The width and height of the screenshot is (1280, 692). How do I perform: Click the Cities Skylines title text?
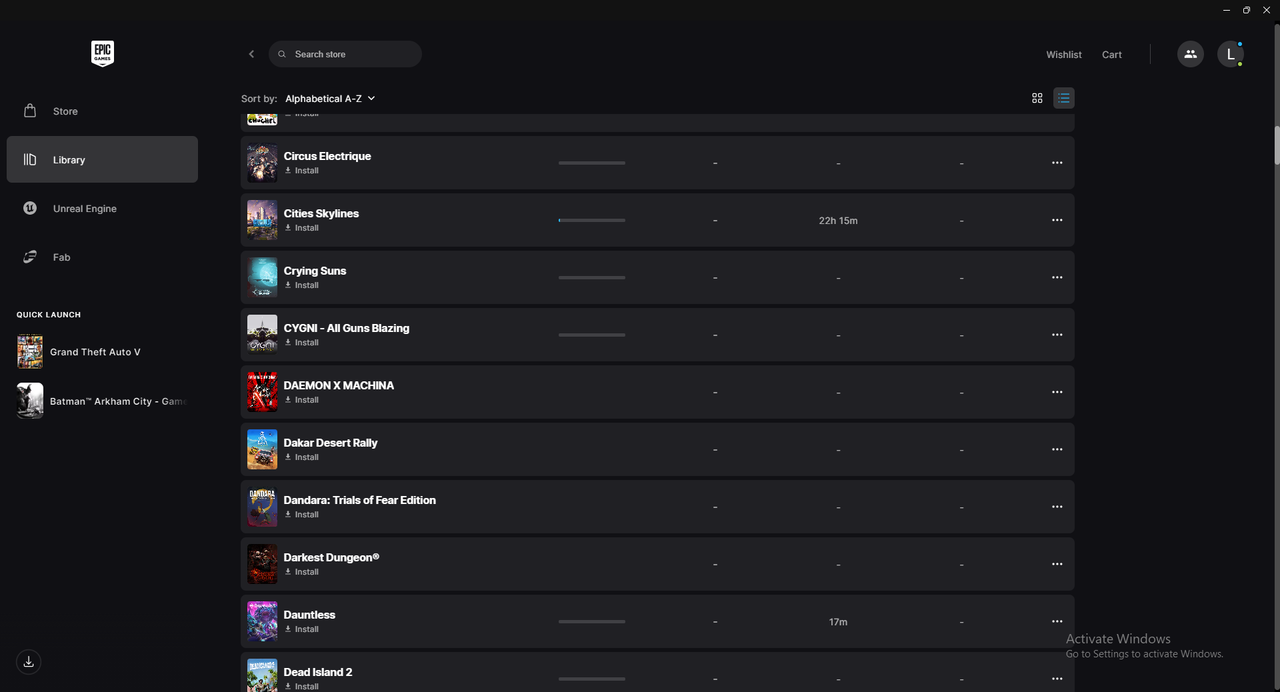321,214
